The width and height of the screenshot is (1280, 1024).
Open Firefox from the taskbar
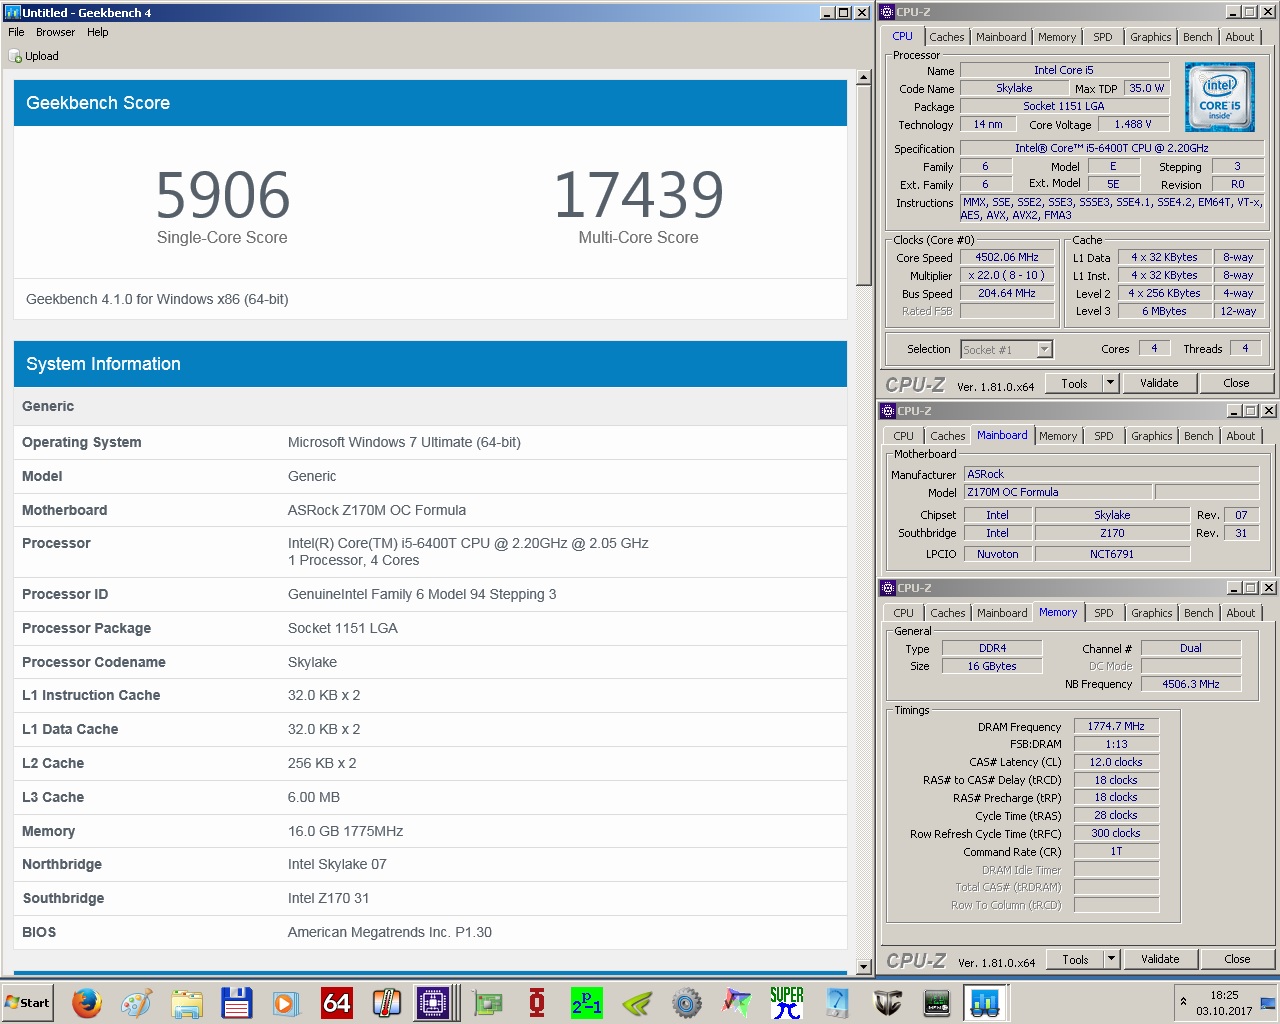point(87,1002)
